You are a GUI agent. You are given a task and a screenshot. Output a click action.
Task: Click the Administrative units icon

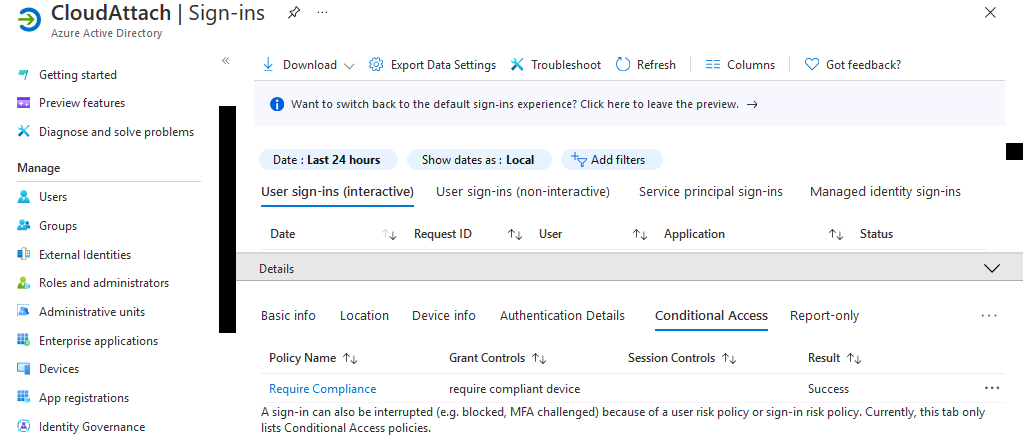(23, 312)
